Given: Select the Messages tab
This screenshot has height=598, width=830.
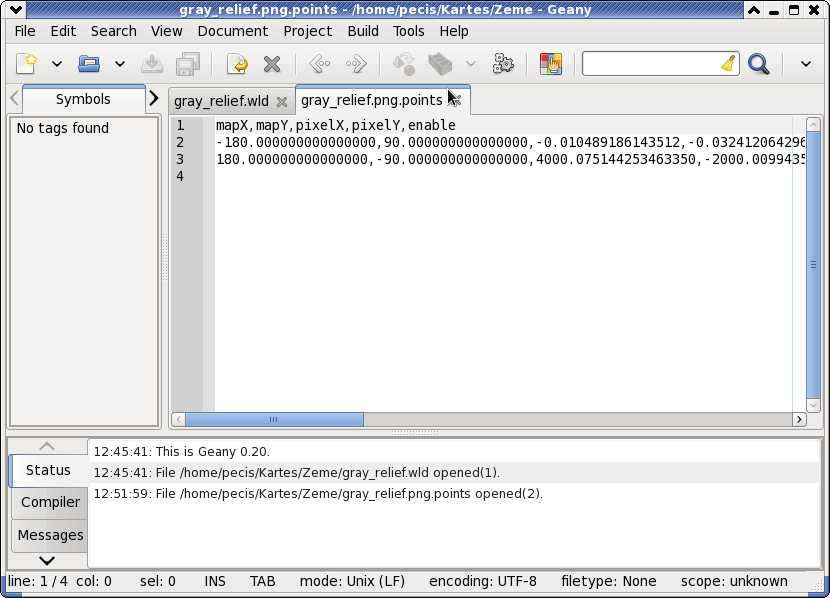Looking at the screenshot, I should 50,534.
